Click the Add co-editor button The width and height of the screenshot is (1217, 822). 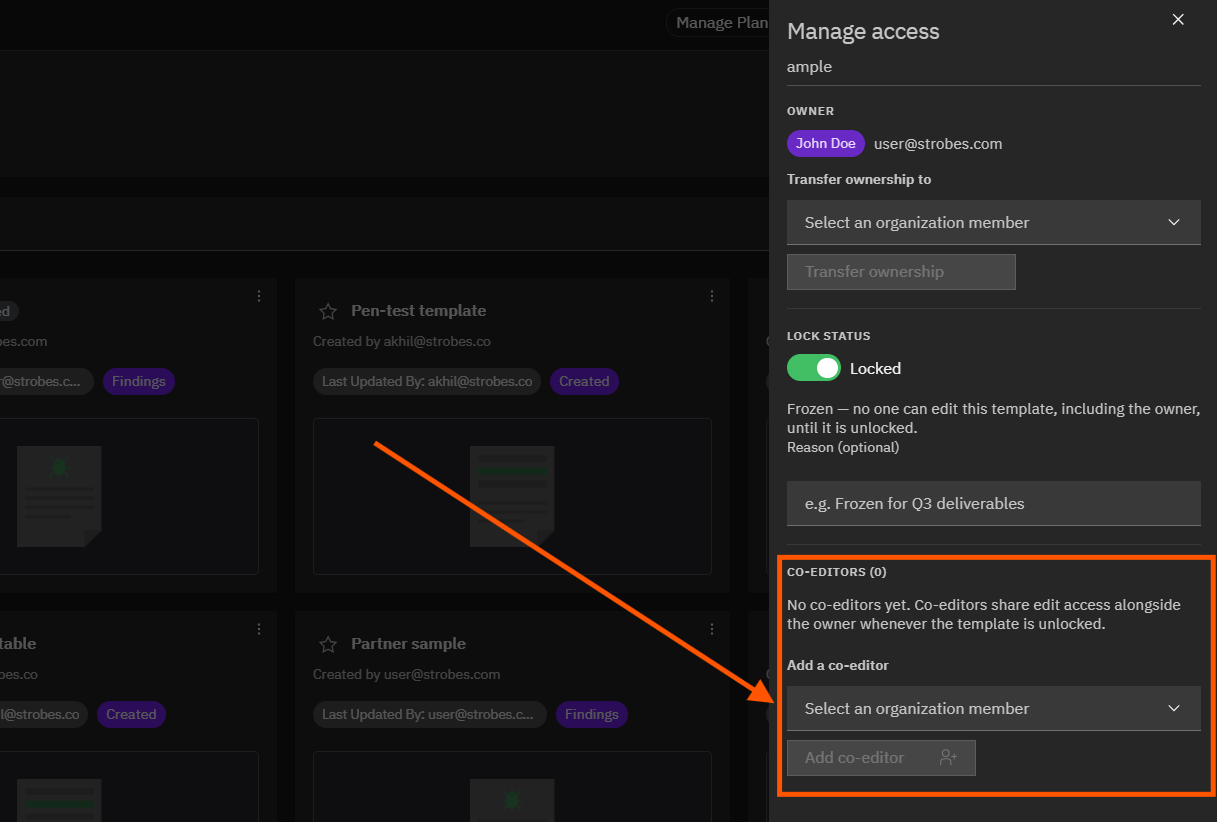pos(881,758)
